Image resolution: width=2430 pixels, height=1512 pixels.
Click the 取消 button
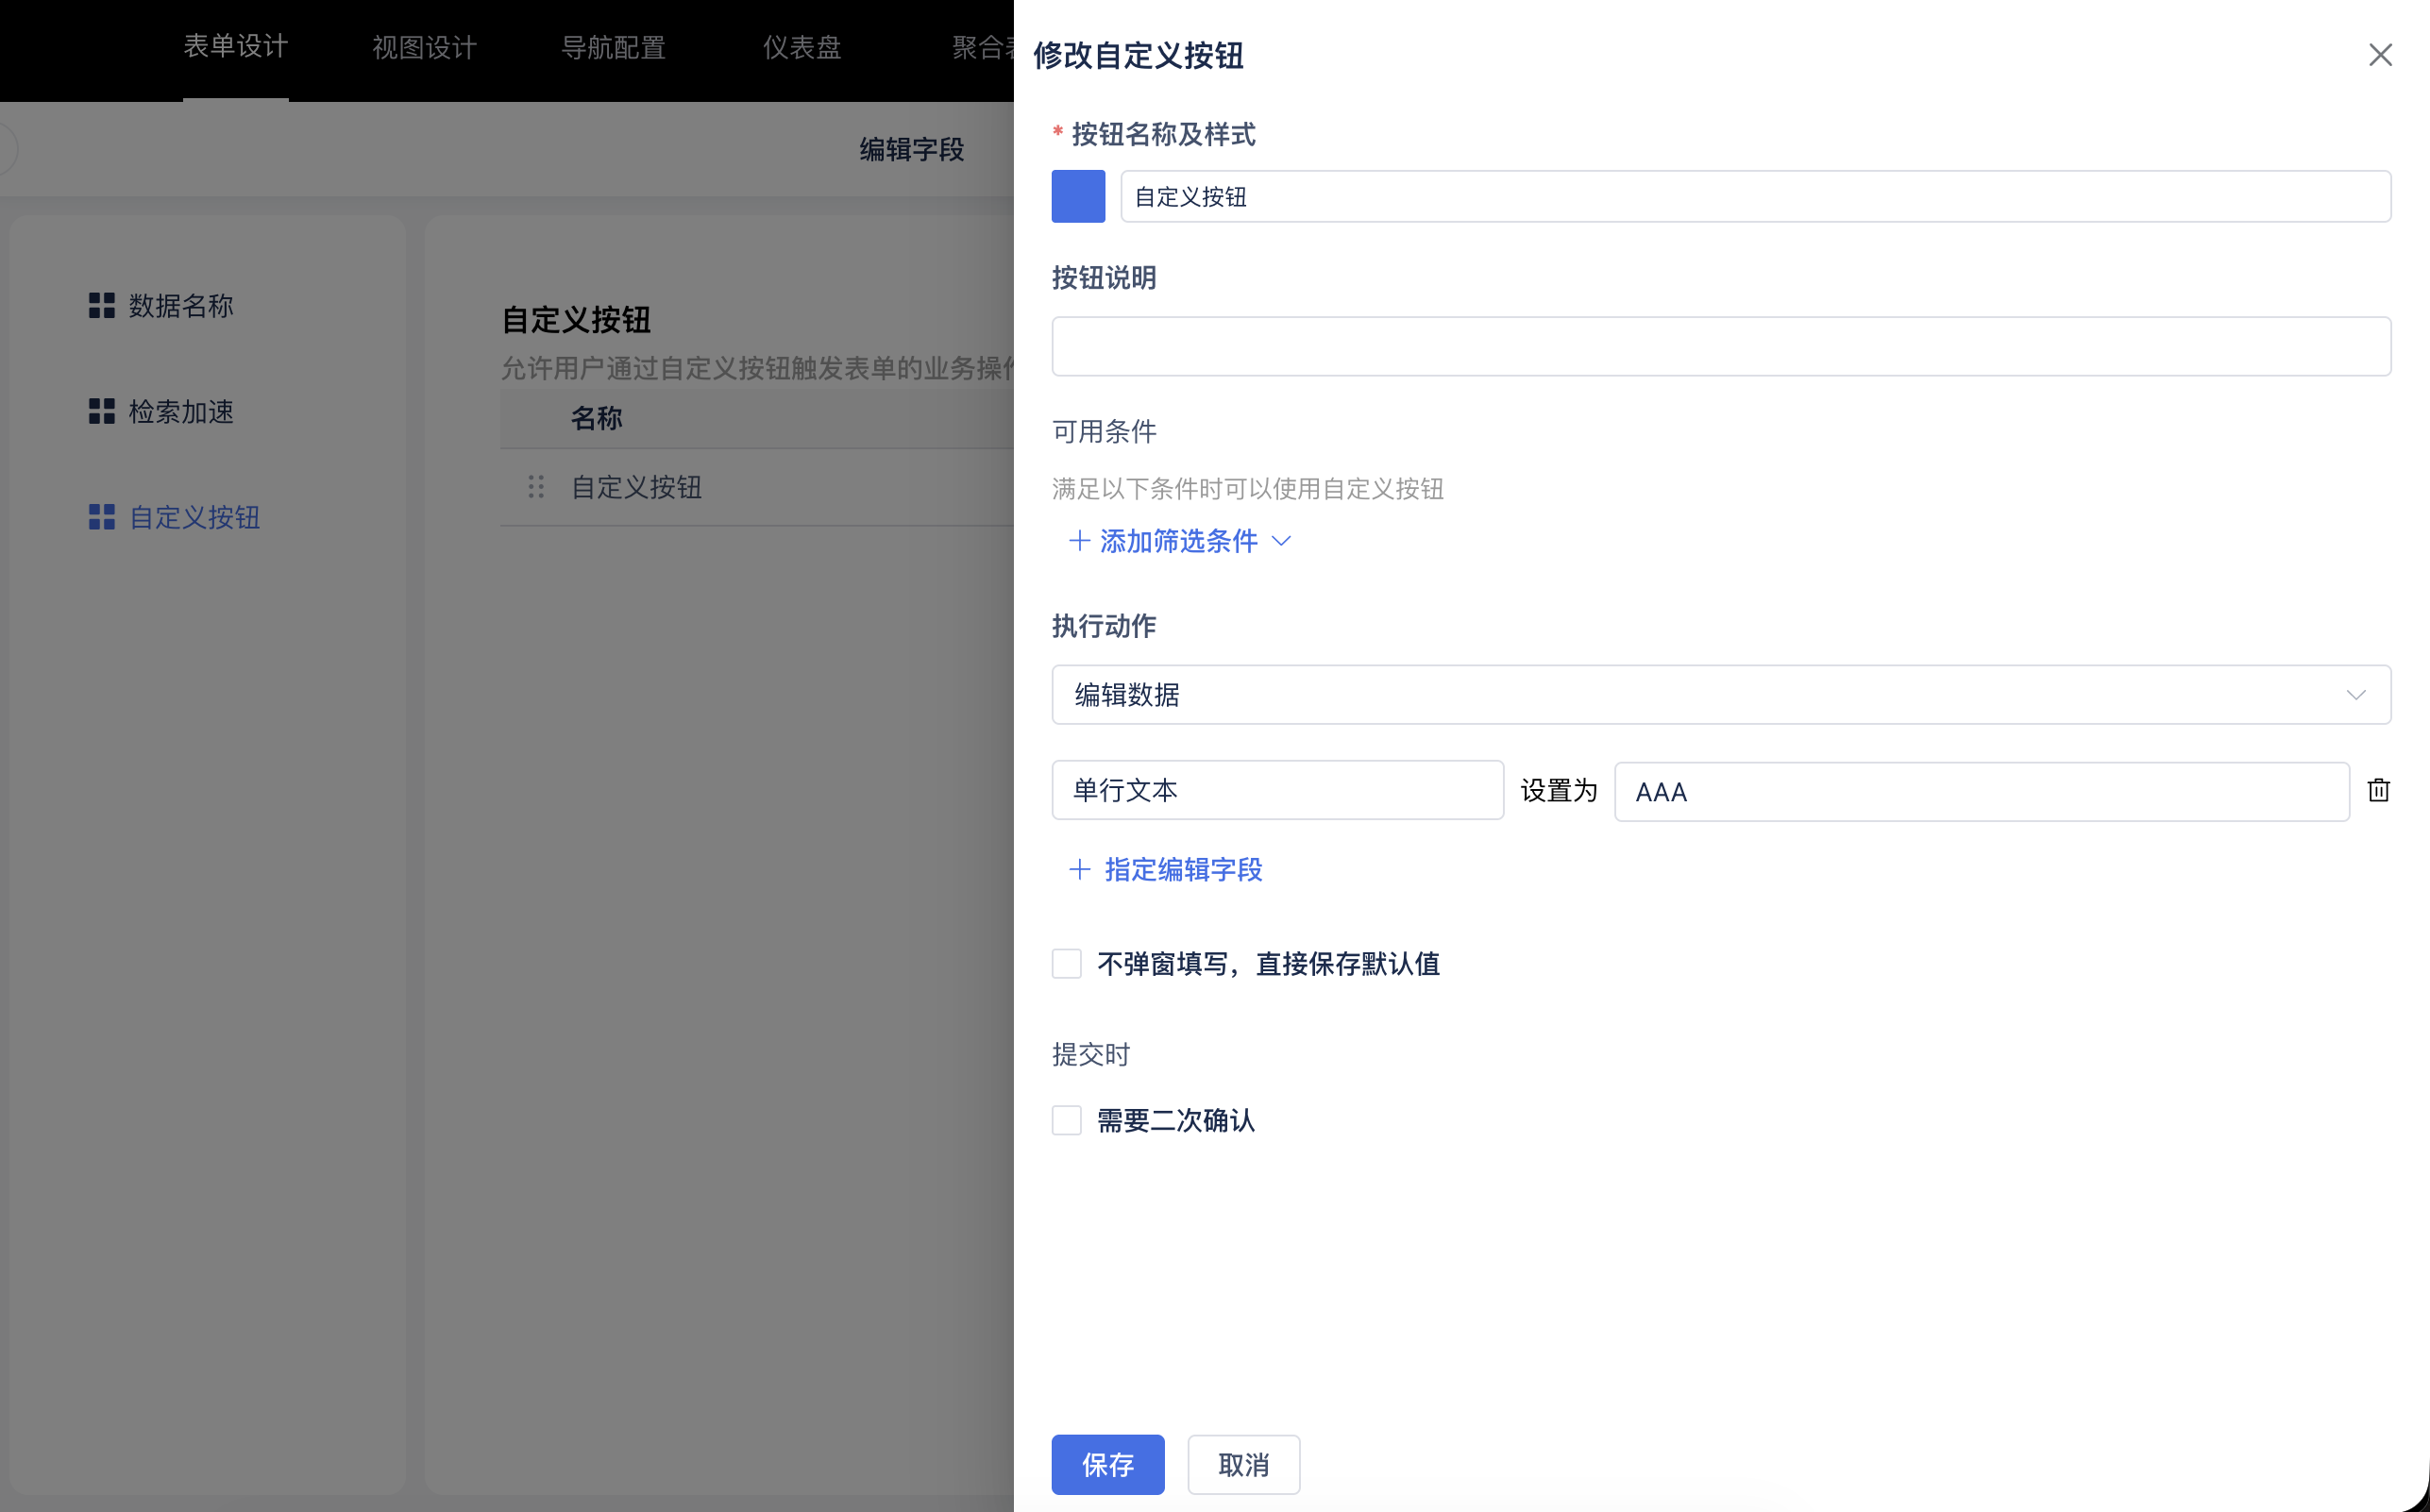tap(1243, 1464)
